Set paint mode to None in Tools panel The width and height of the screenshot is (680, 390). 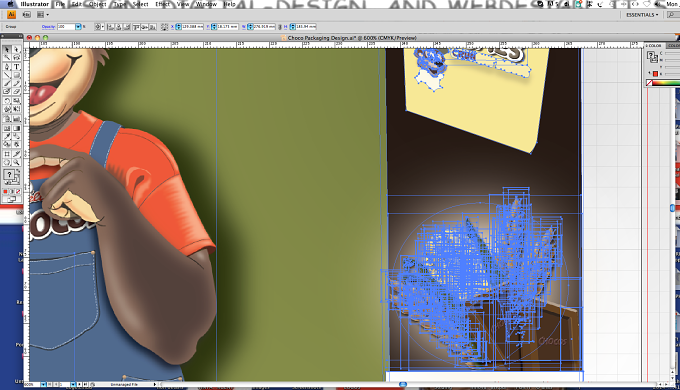coord(18,191)
